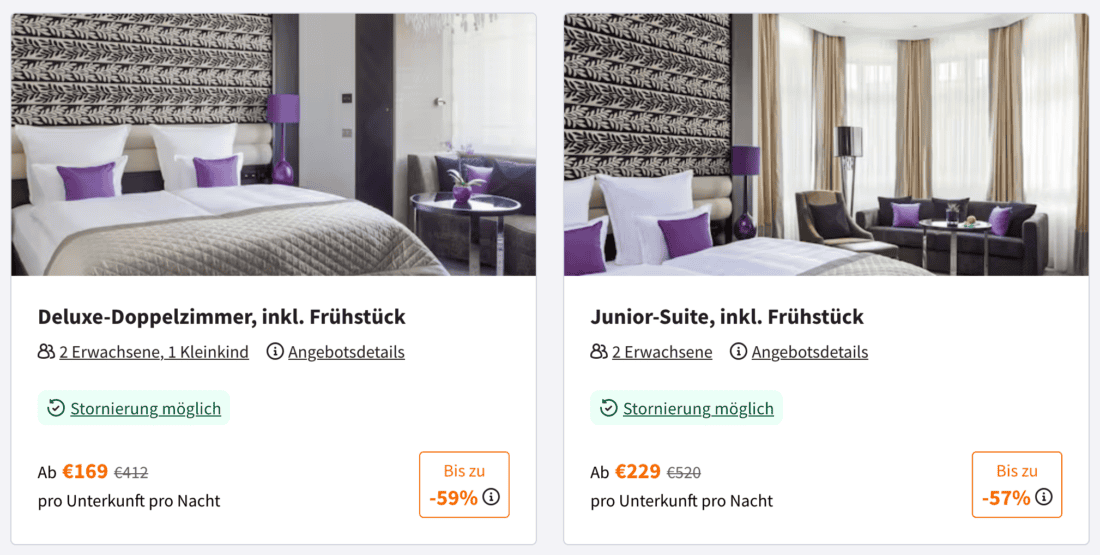This screenshot has height=555, width=1100.
Task: Click the guests icon on Deluxe-Doppelzimmer card
Action: (x=46, y=352)
